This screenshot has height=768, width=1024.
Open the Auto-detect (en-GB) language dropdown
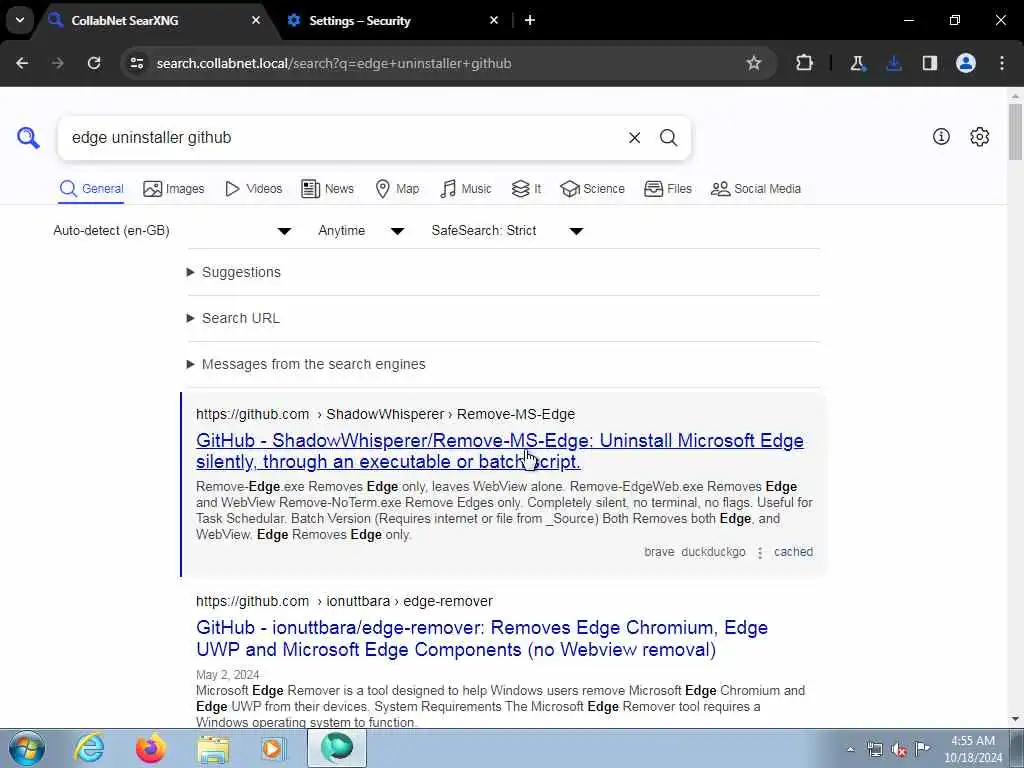[172, 231]
